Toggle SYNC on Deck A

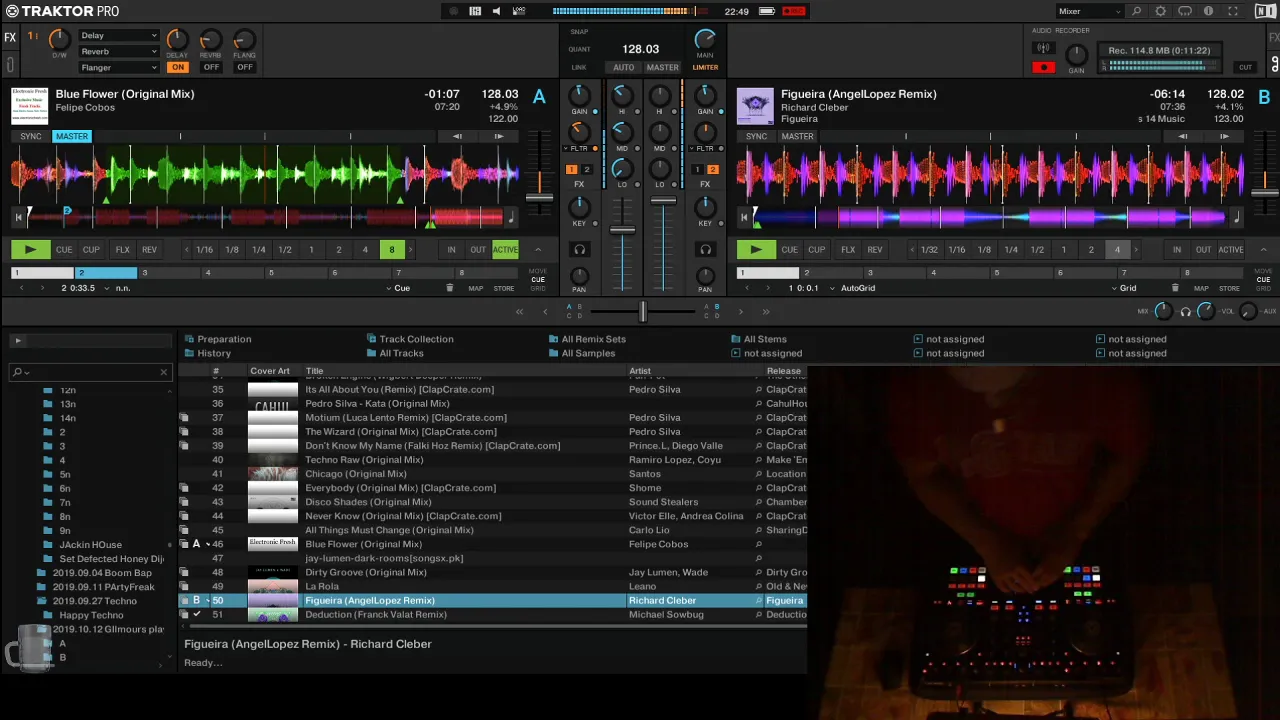(x=31, y=136)
